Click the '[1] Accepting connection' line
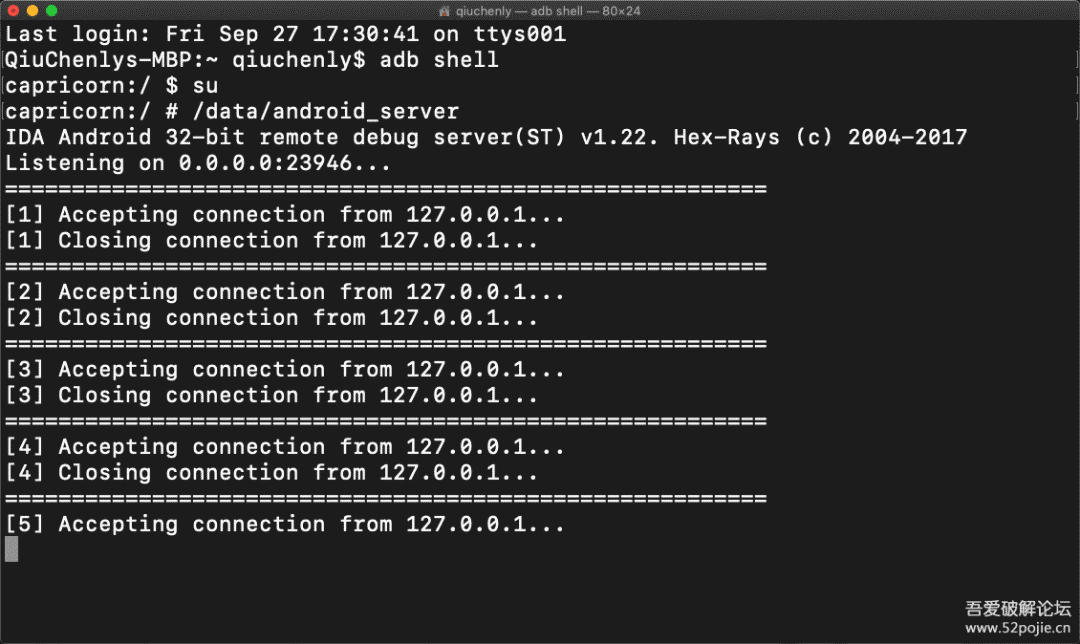The width and height of the screenshot is (1080, 644). pyautogui.click(x=285, y=215)
